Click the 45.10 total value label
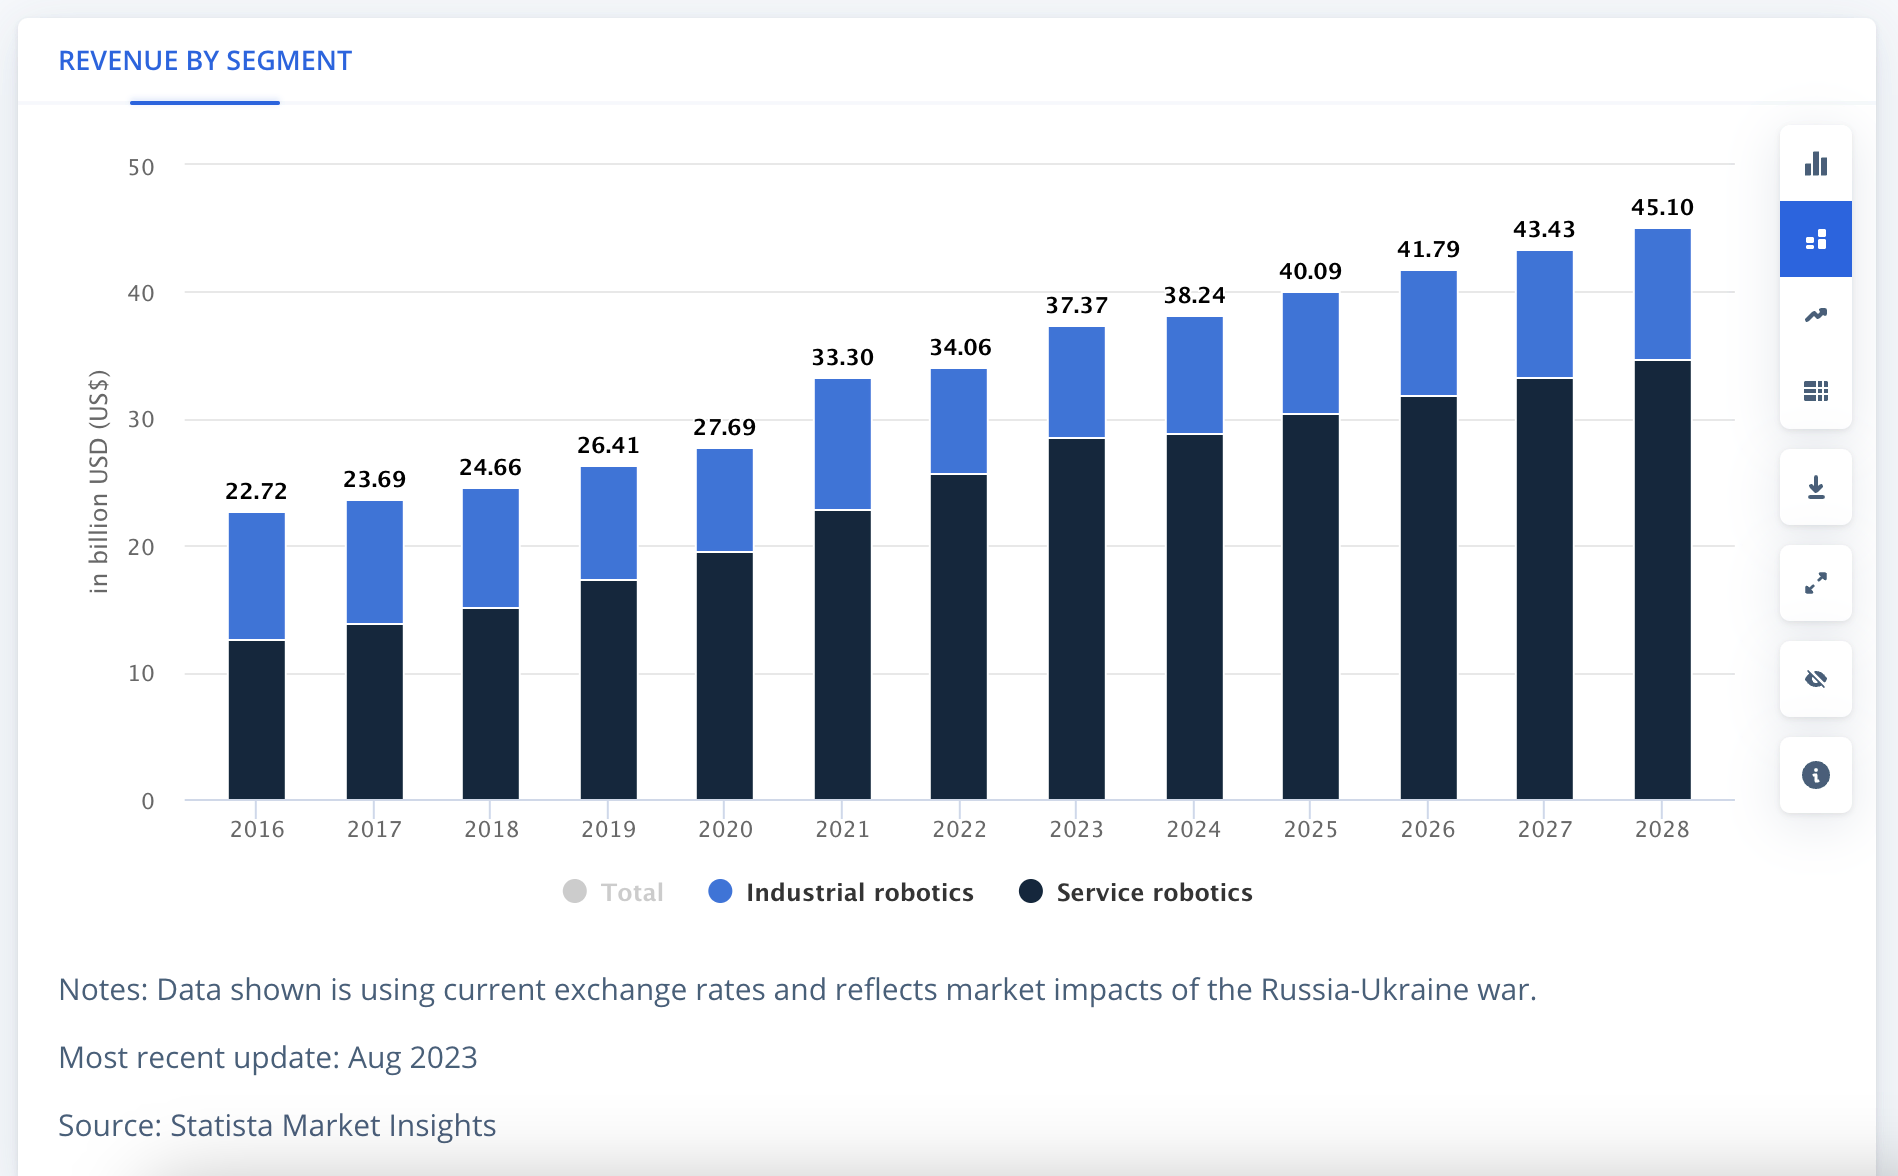This screenshot has height=1176, width=1898. 1662,207
